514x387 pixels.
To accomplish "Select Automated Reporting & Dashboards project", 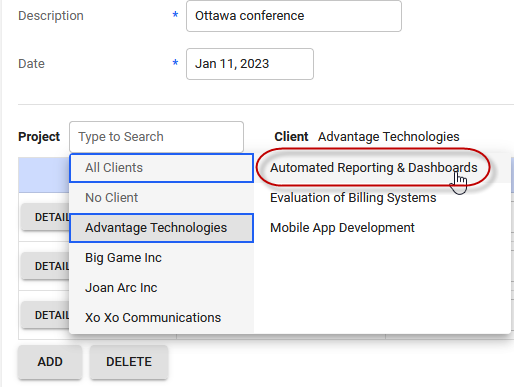I will pyautogui.click(x=373, y=168).
